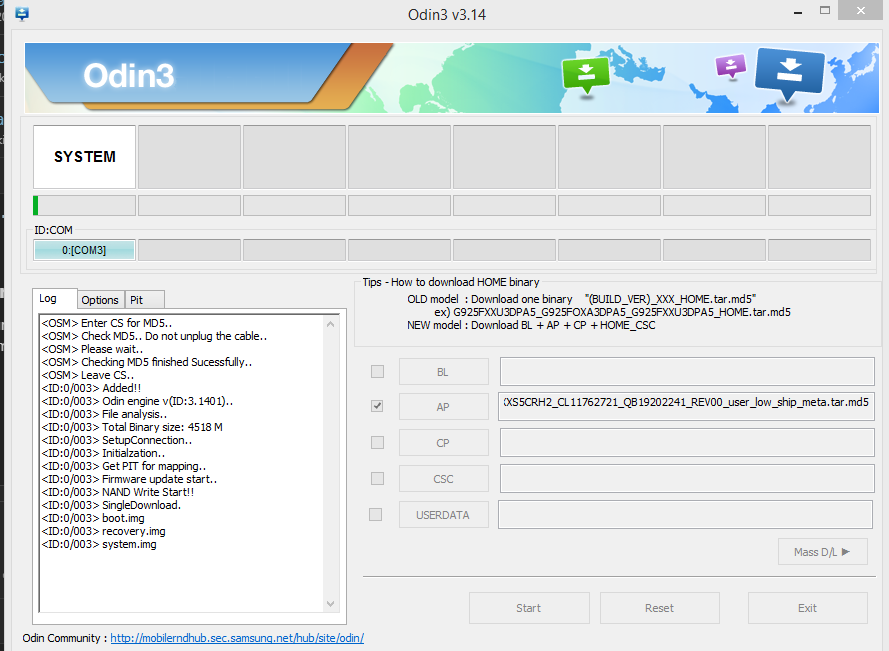Click the SYSTEM status box
889x651 pixels.
click(x=84, y=157)
